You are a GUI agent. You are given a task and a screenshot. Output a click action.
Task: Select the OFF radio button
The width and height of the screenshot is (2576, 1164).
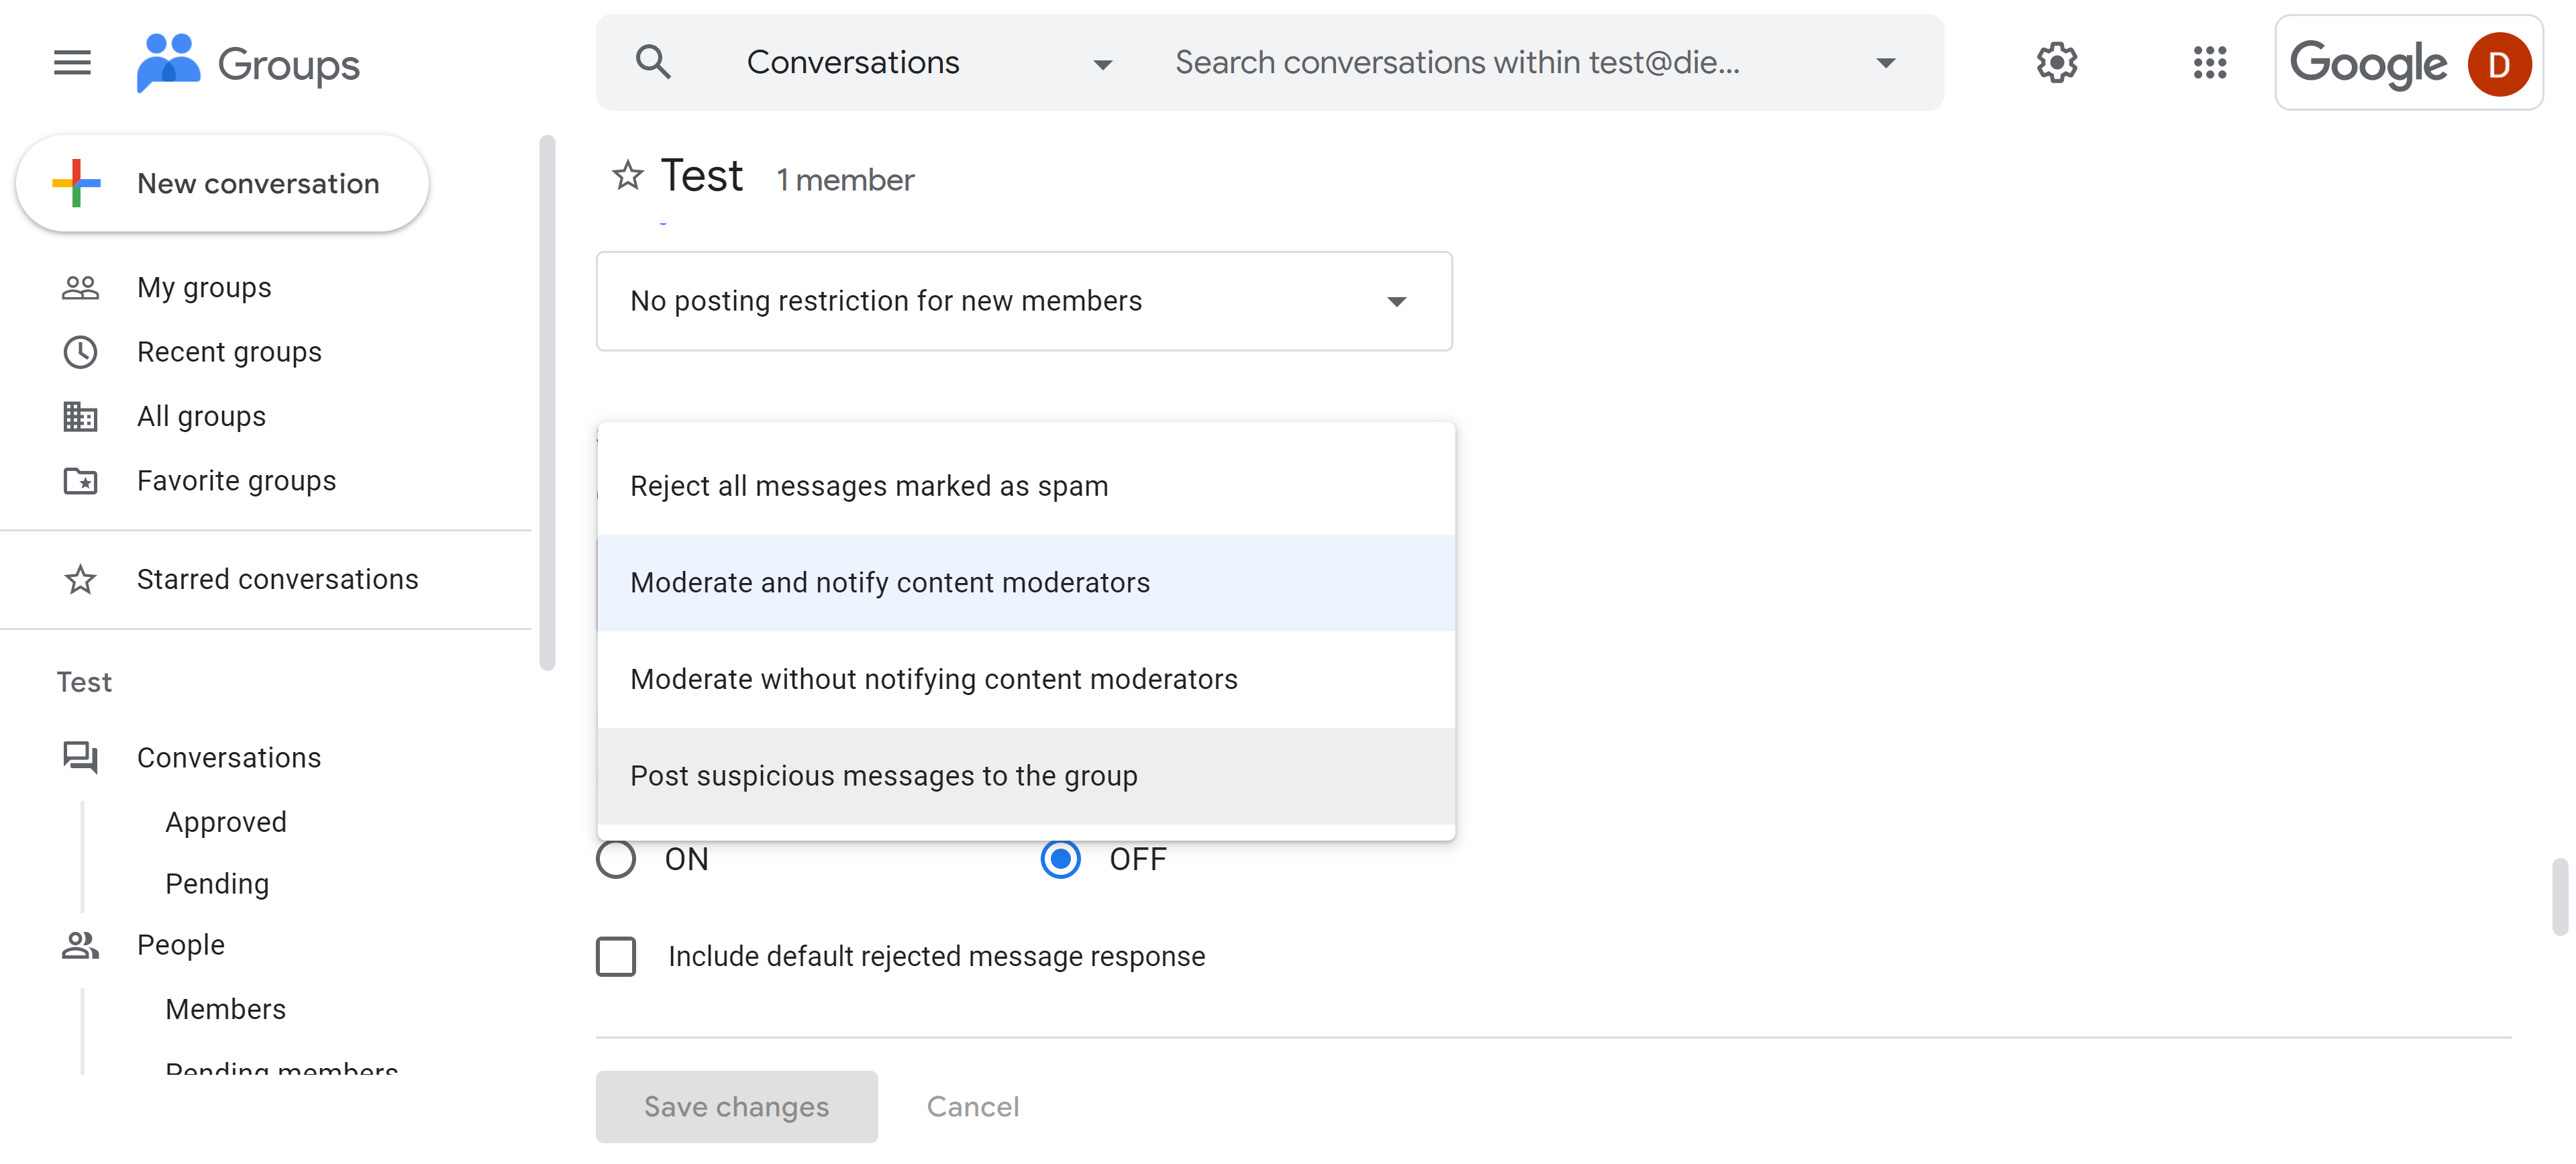[x=1060, y=859]
